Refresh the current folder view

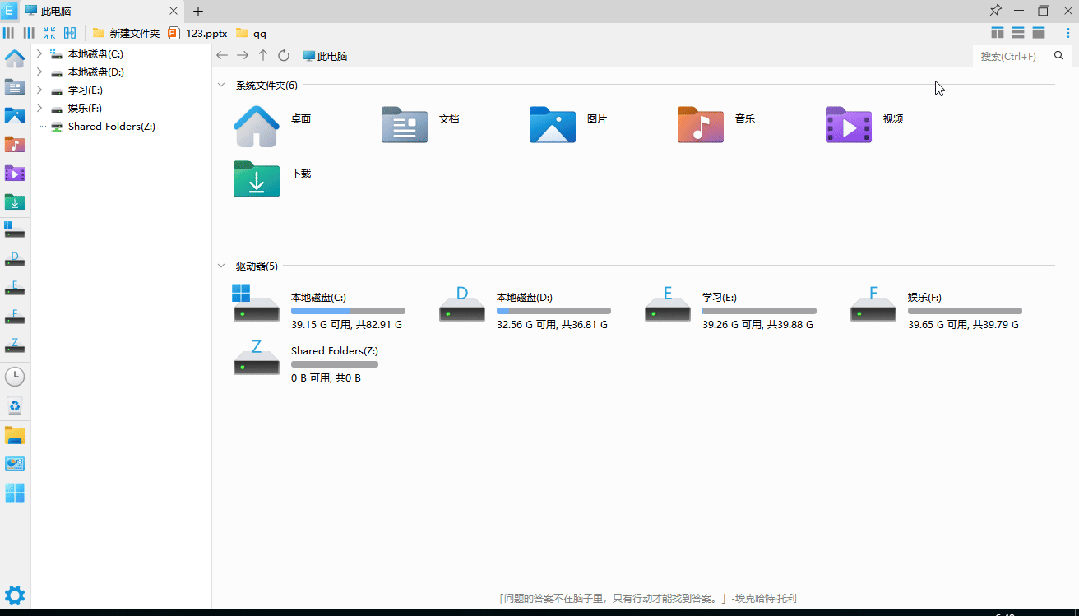(284, 56)
